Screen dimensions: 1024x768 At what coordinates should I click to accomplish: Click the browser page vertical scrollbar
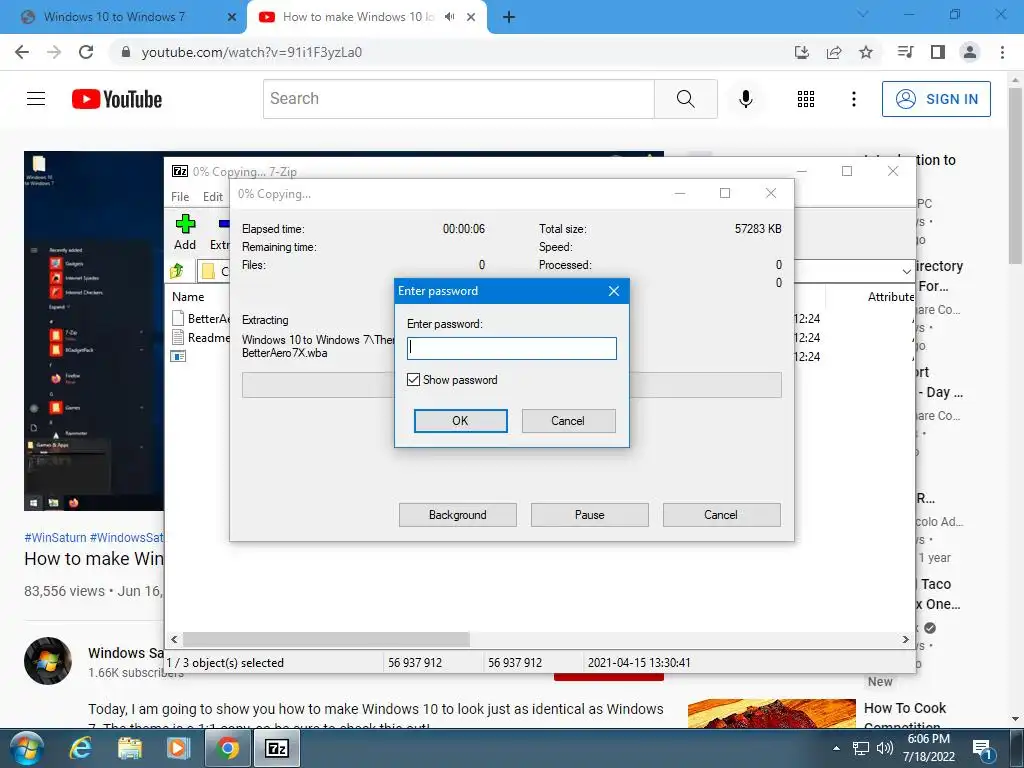(x=1015, y=175)
